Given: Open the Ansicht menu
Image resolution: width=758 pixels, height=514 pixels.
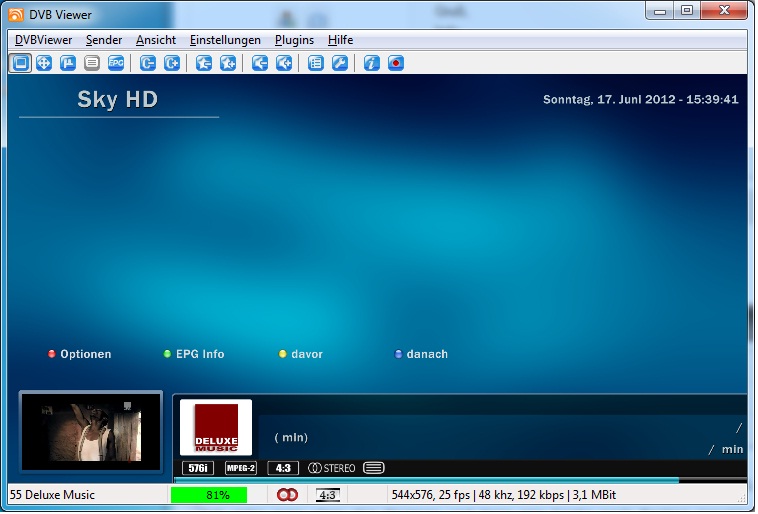Looking at the screenshot, I should pyautogui.click(x=156, y=40).
